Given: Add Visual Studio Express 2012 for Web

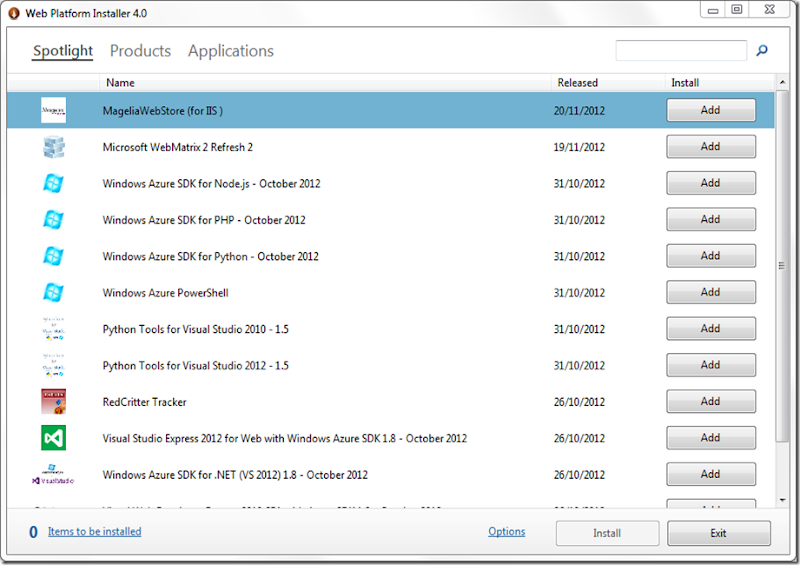Looking at the screenshot, I should [x=711, y=438].
